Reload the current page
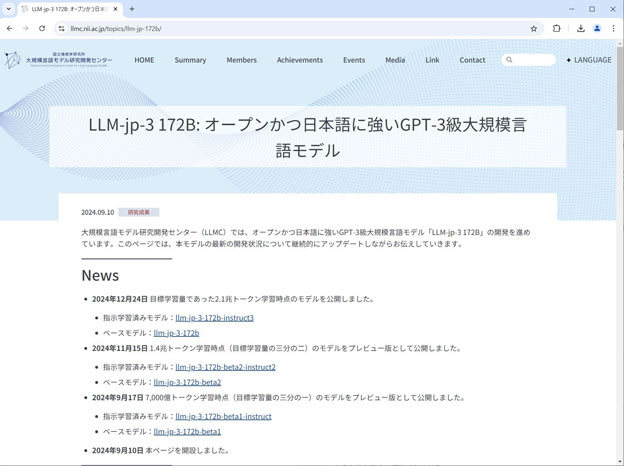Viewport: 624px width, 466px height. (42, 29)
